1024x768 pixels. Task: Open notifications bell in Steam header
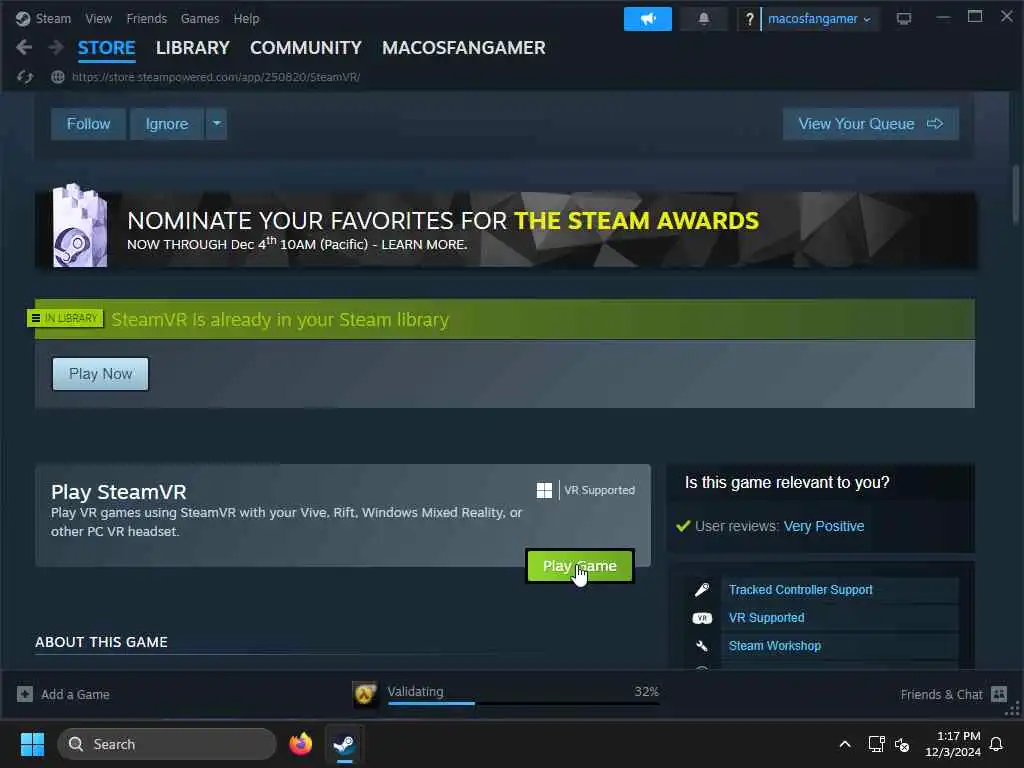click(x=703, y=19)
